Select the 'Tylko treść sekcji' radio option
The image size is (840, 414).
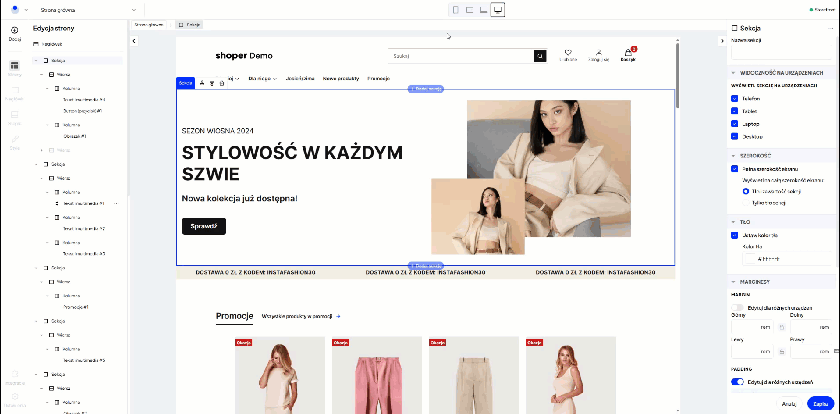coord(746,202)
